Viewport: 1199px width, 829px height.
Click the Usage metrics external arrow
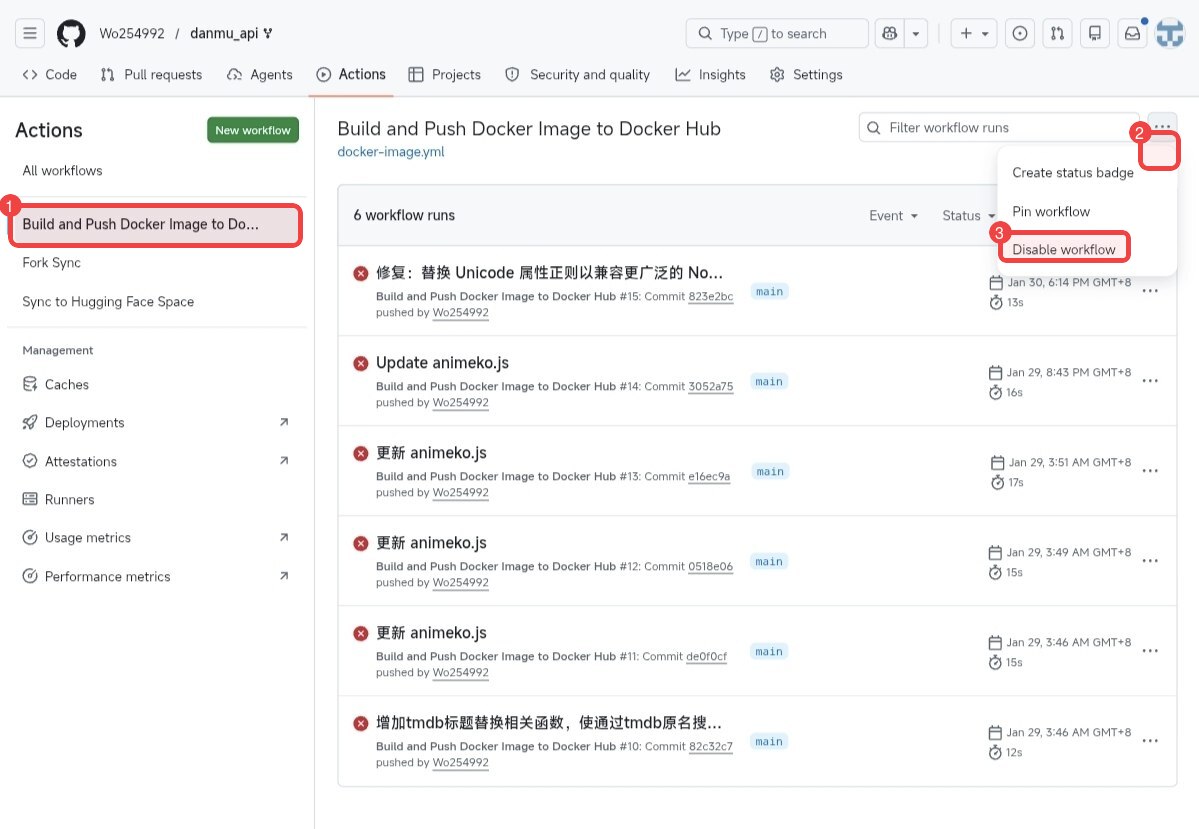[x=284, y=538]
